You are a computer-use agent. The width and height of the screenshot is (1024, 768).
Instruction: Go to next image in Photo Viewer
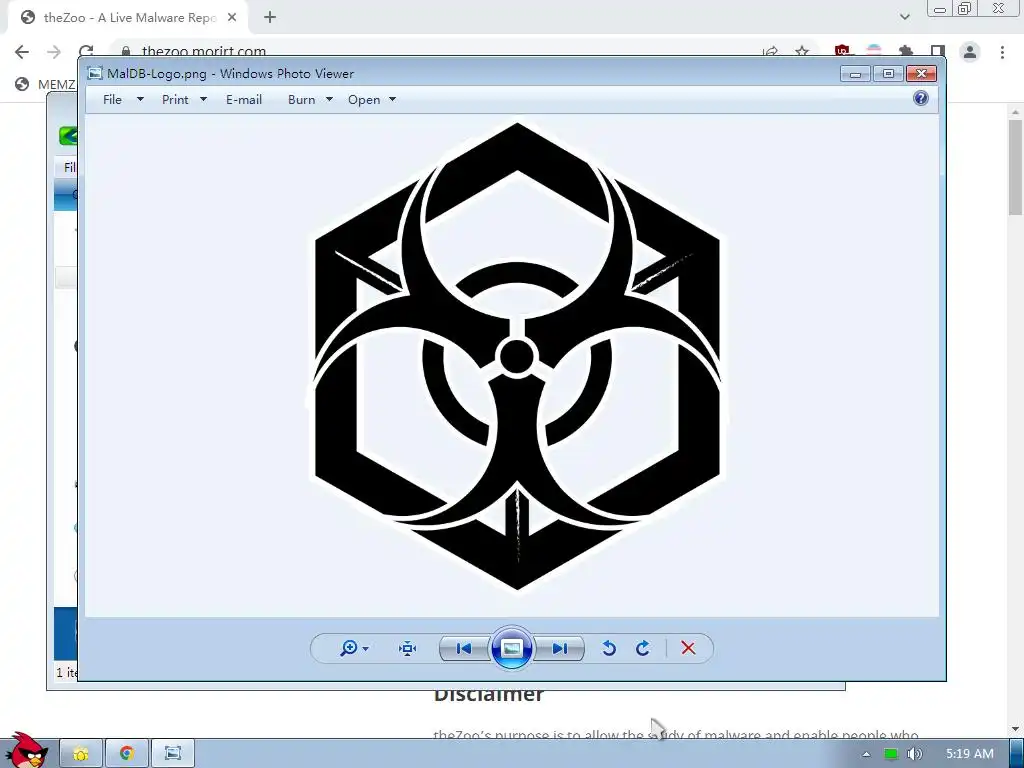click(559, 648)
